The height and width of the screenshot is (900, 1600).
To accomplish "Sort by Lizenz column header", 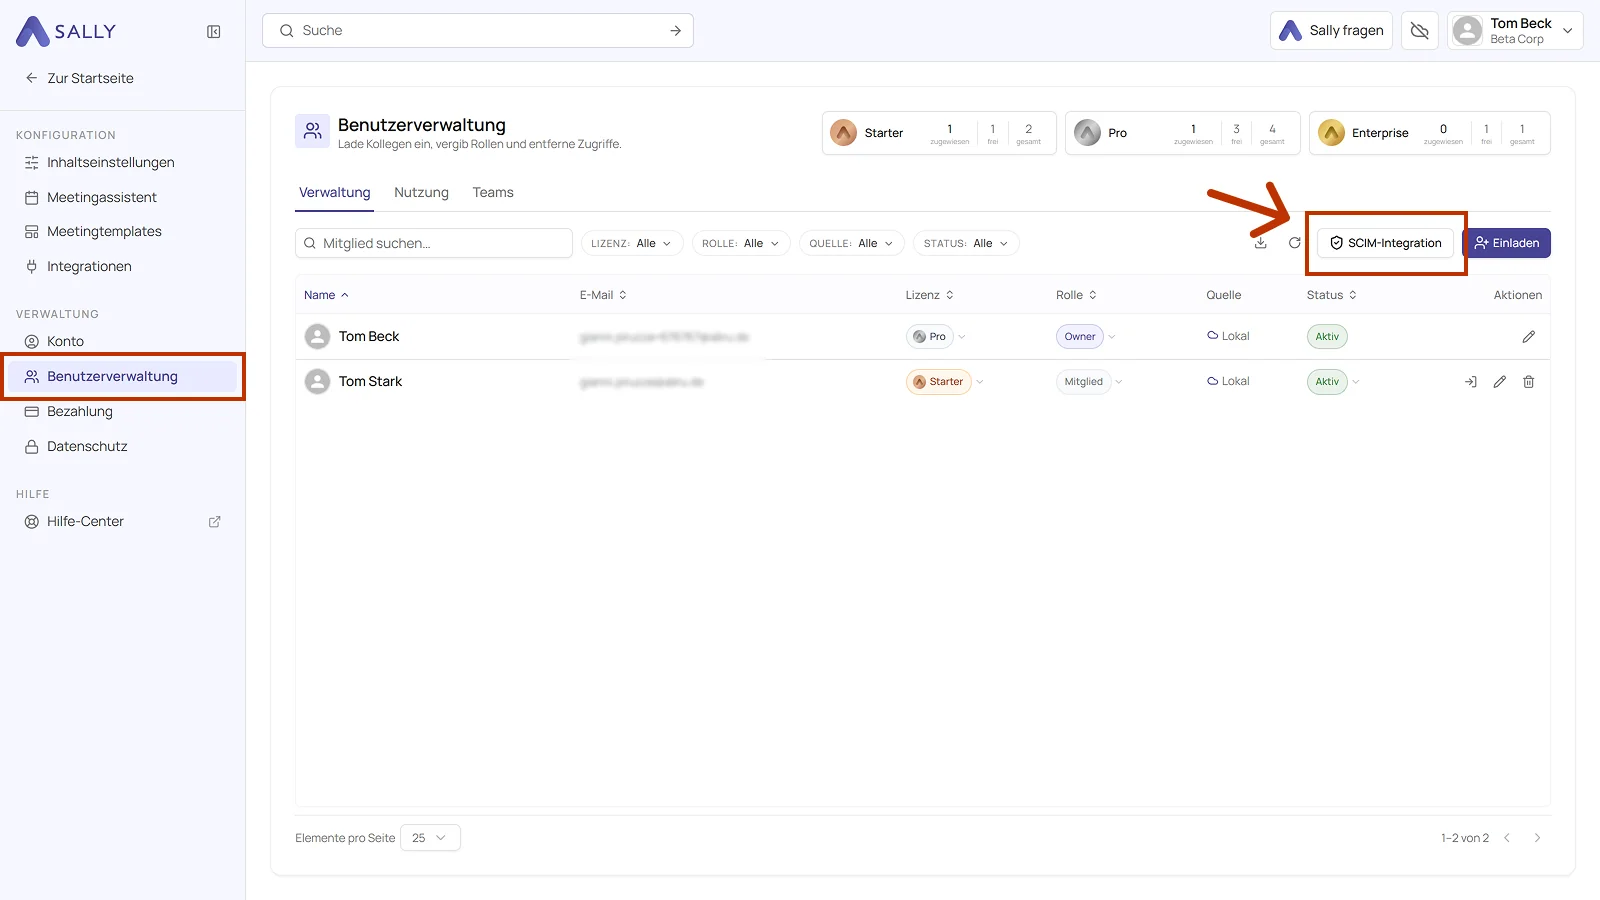I will 930,295.
